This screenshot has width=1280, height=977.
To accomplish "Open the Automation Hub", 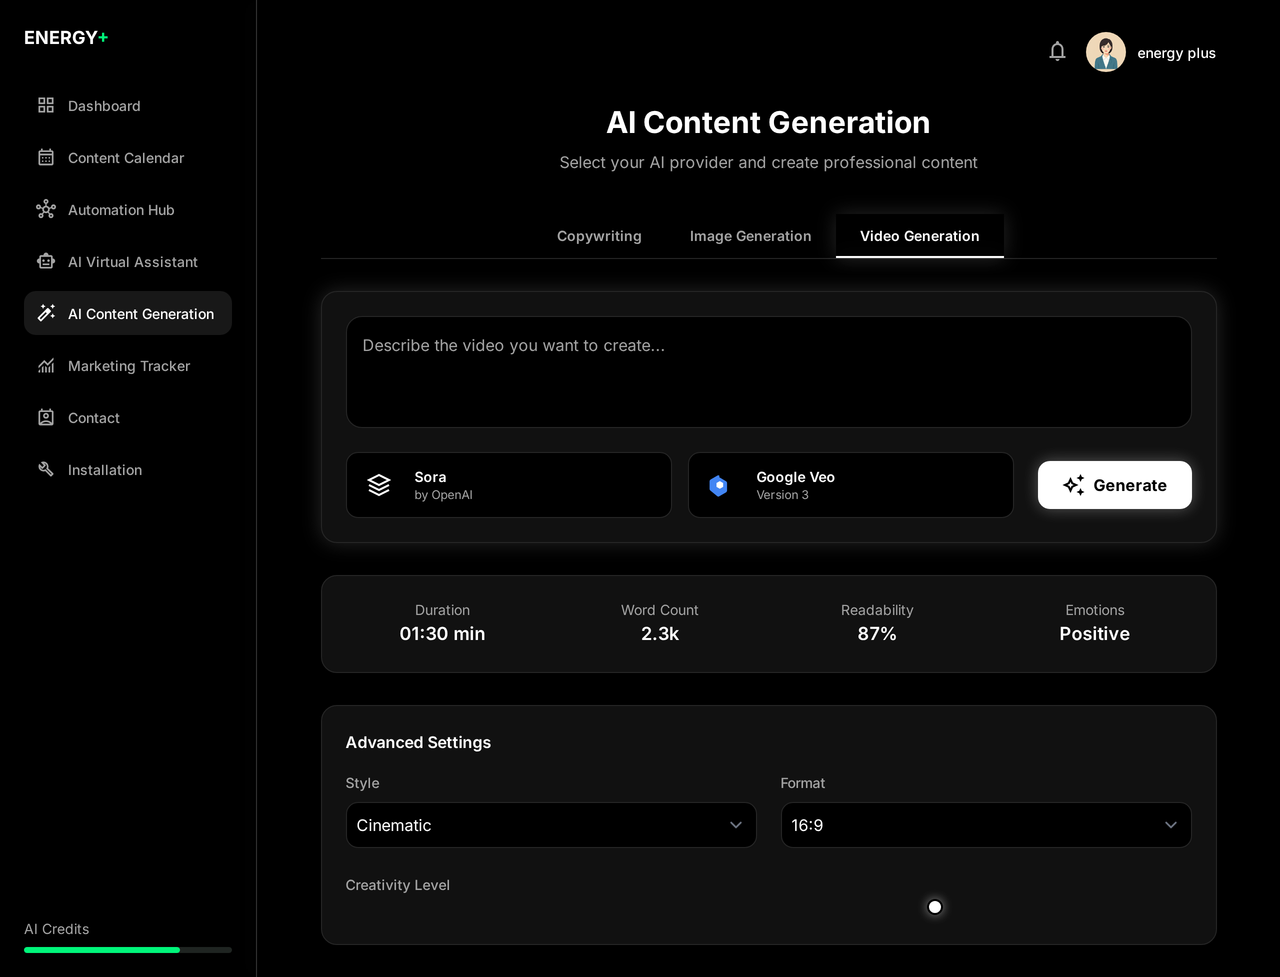I will click(120, 209).
